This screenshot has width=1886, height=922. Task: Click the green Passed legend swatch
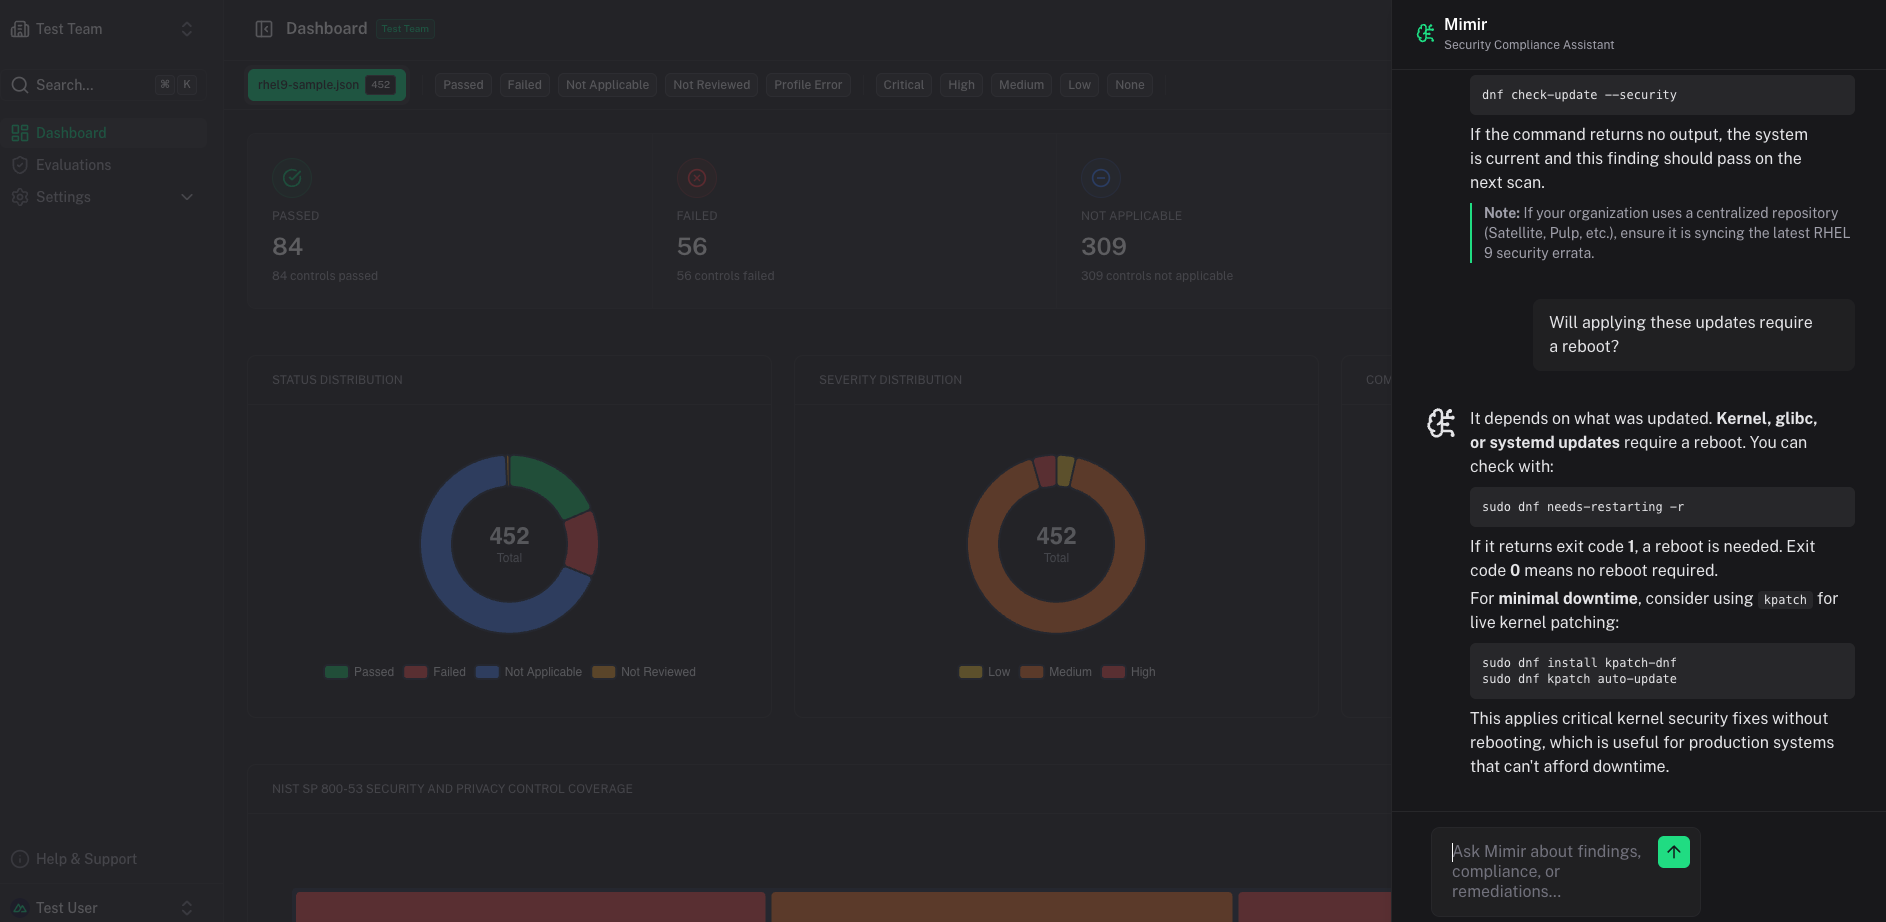coord(335,671)
